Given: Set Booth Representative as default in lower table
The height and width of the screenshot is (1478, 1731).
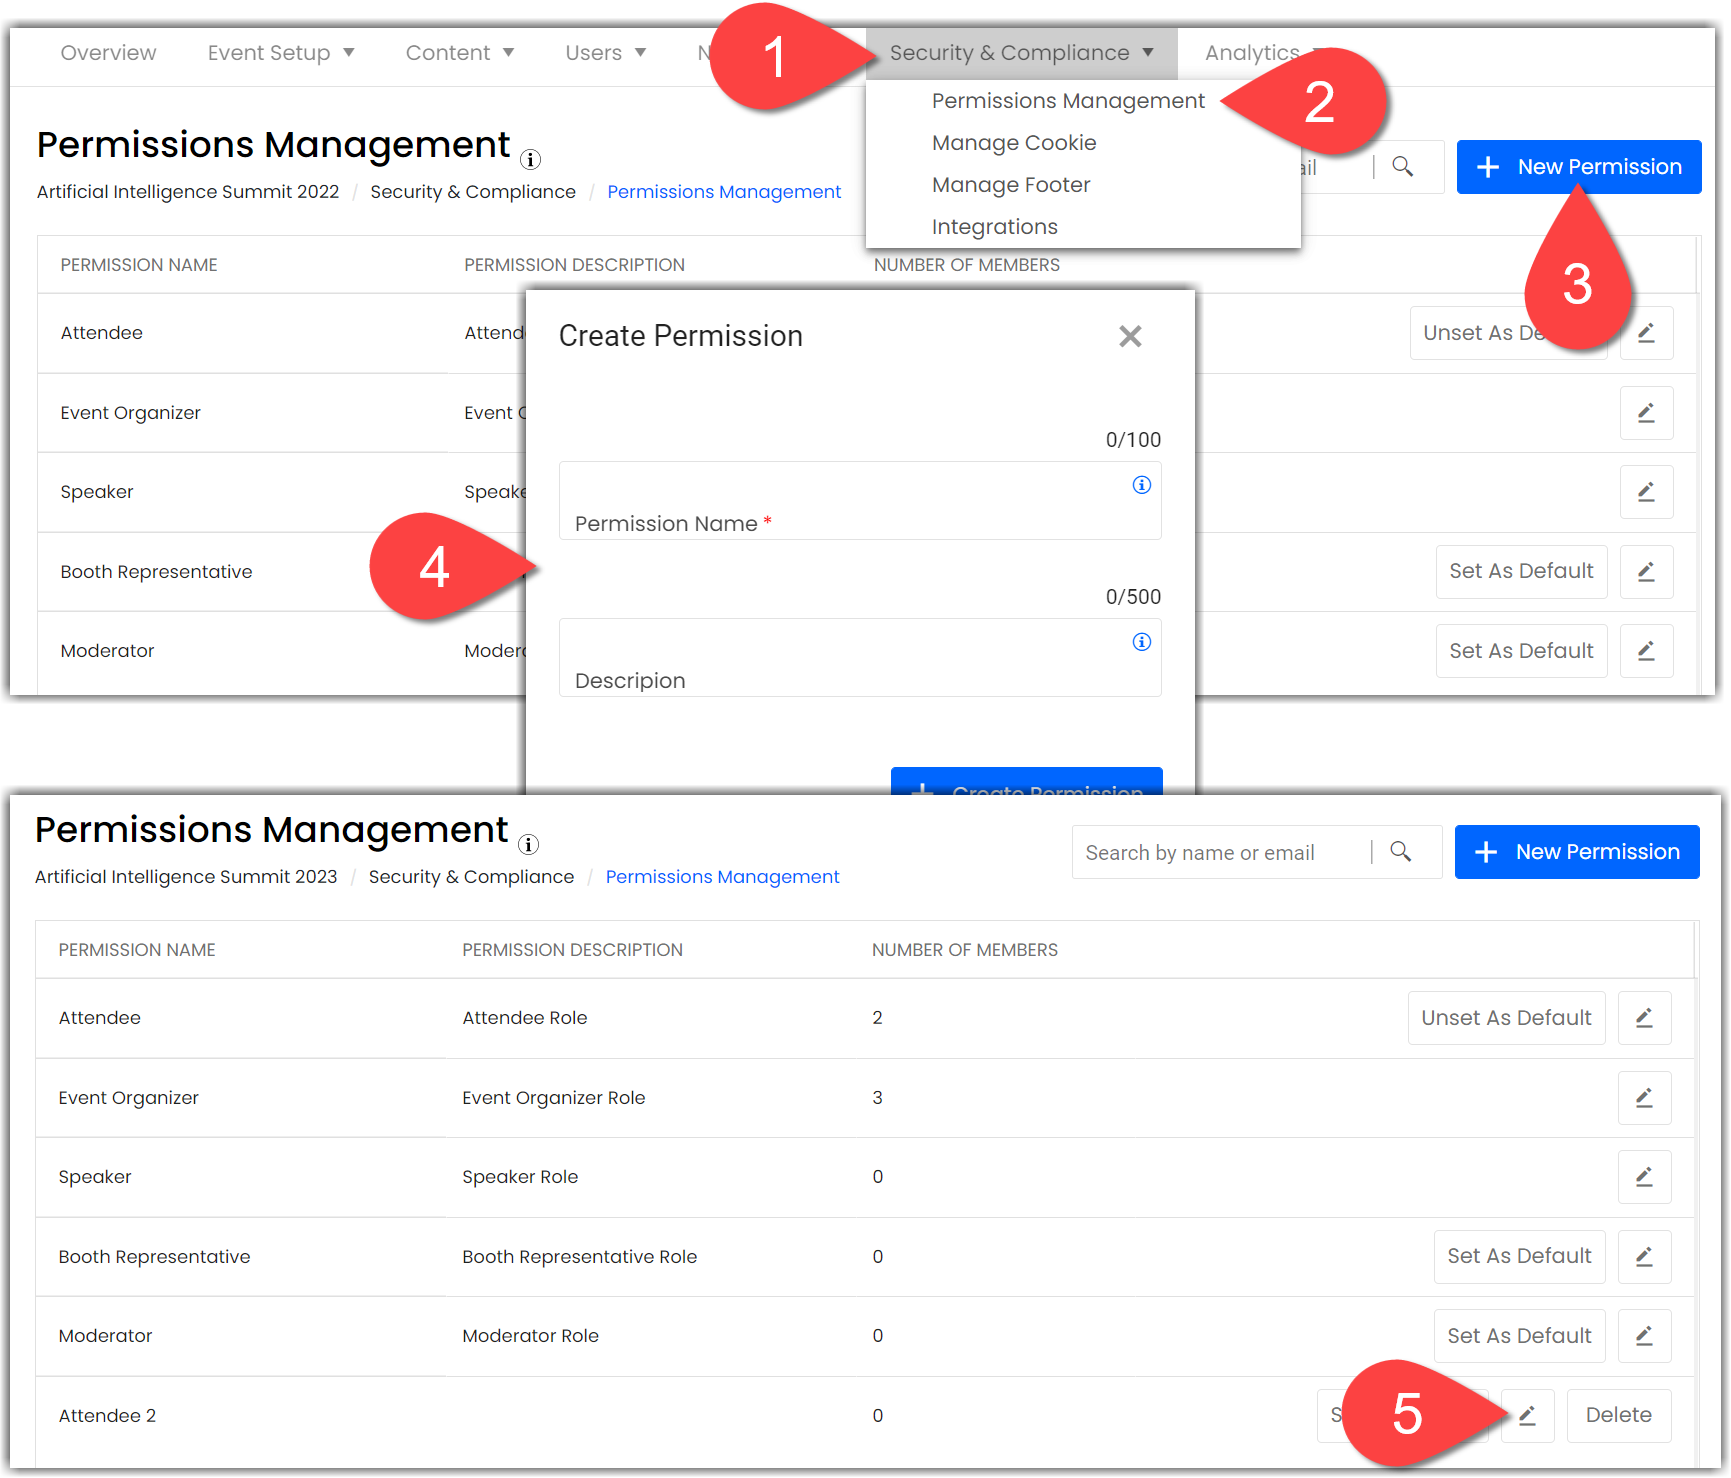Looking at the screenshot, I should tap(1519, 1257).
